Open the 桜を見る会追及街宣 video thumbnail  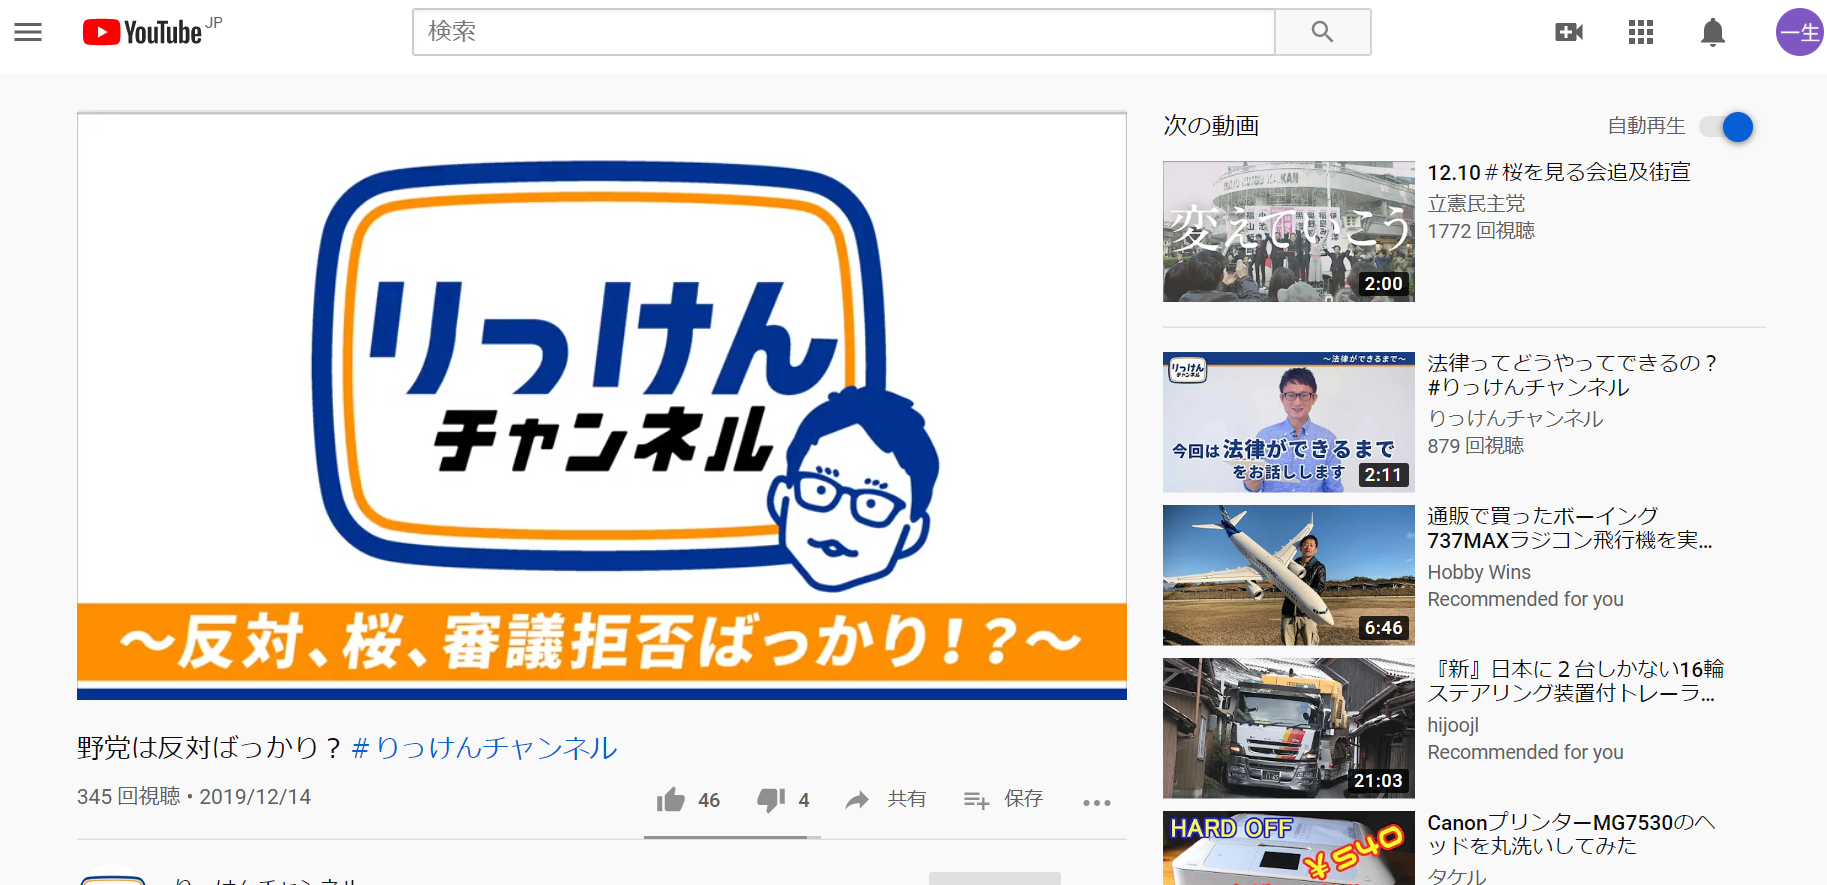(1288, 231)
